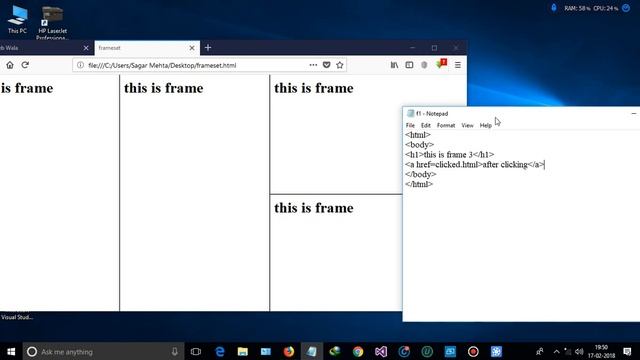The image size is (640, 360).
Task: Click the Cortana search box
Action: [103, 351]
